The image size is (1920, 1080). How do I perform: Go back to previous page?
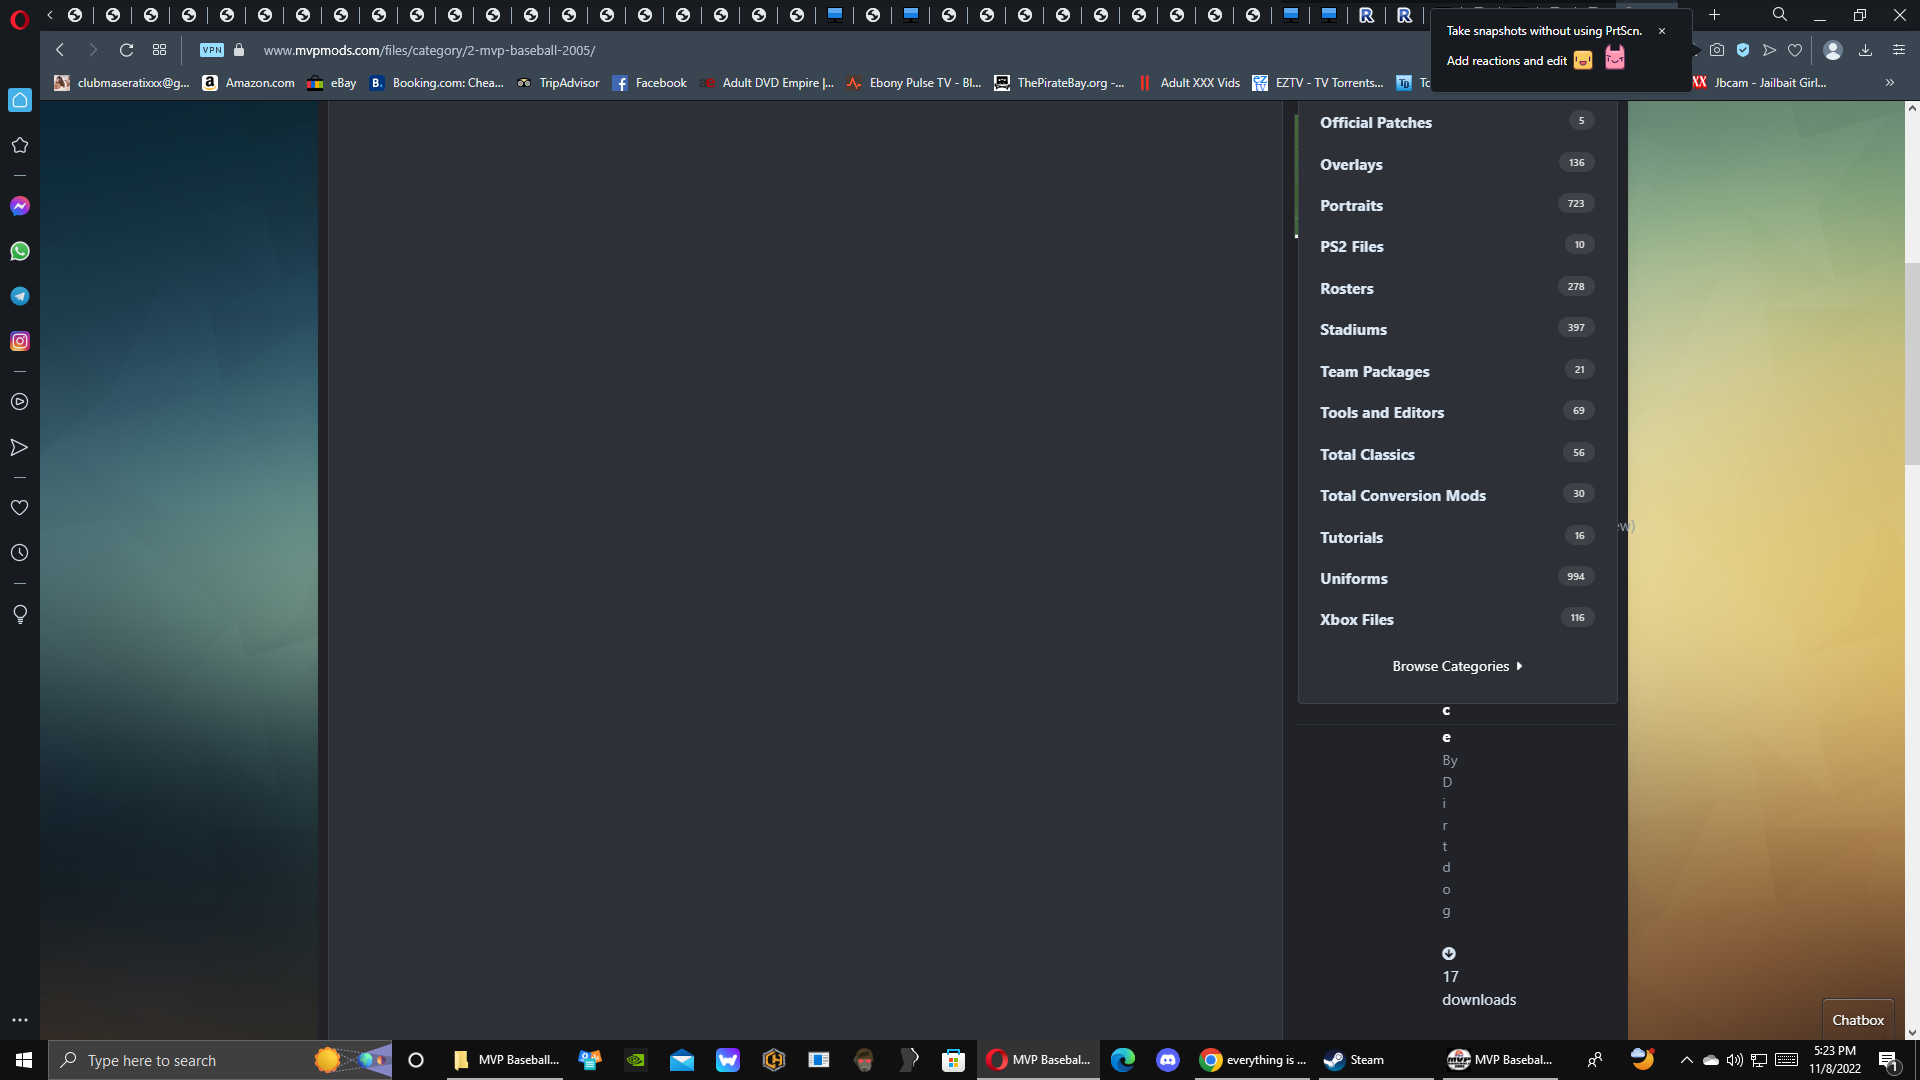point(60,50)
